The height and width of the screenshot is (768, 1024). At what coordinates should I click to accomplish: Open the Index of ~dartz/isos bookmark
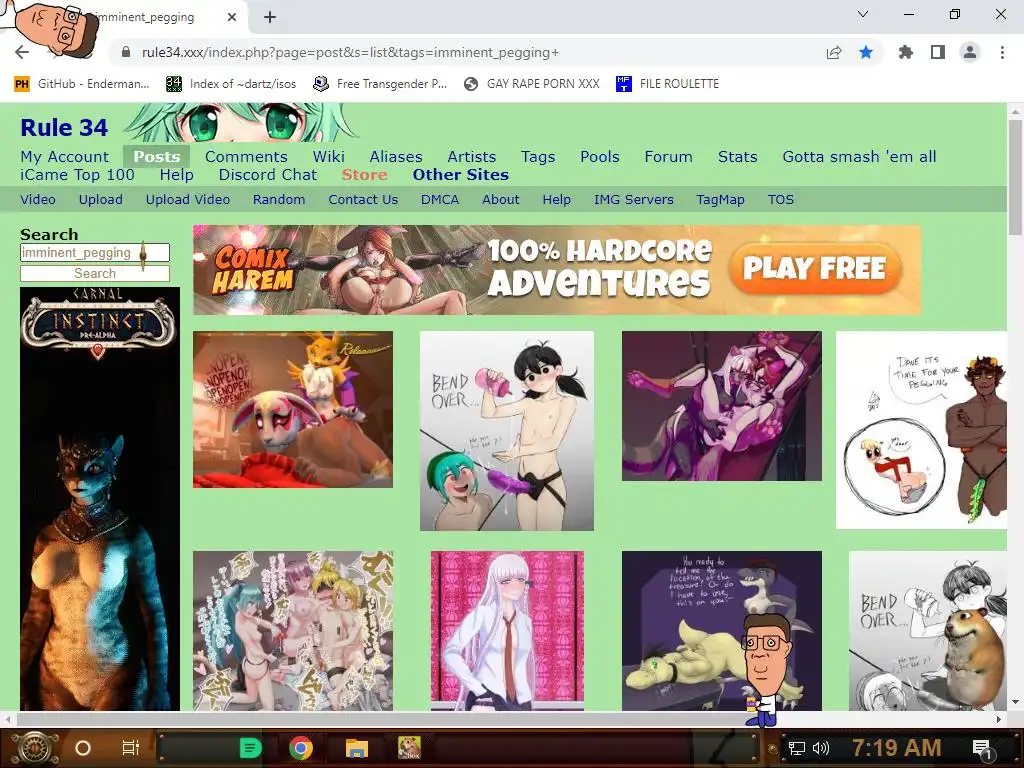[x=231, y=84]
